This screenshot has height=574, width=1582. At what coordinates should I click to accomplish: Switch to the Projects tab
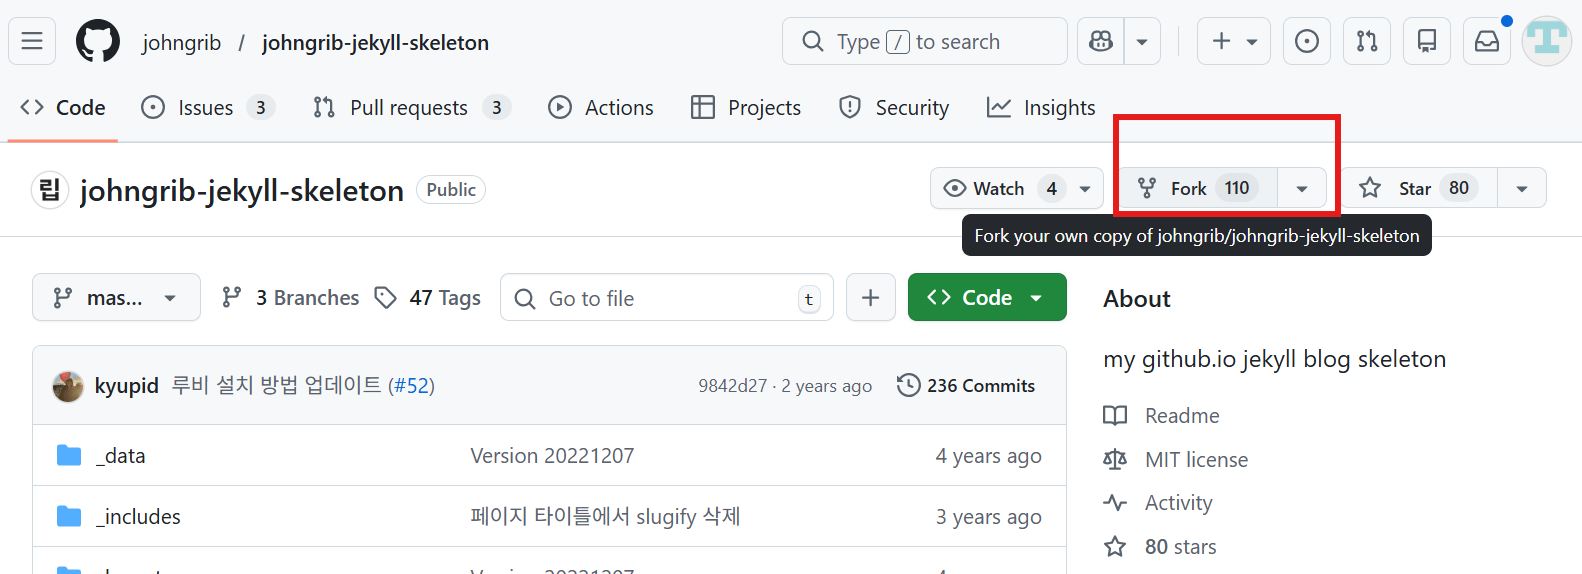(x=746, y=107)
